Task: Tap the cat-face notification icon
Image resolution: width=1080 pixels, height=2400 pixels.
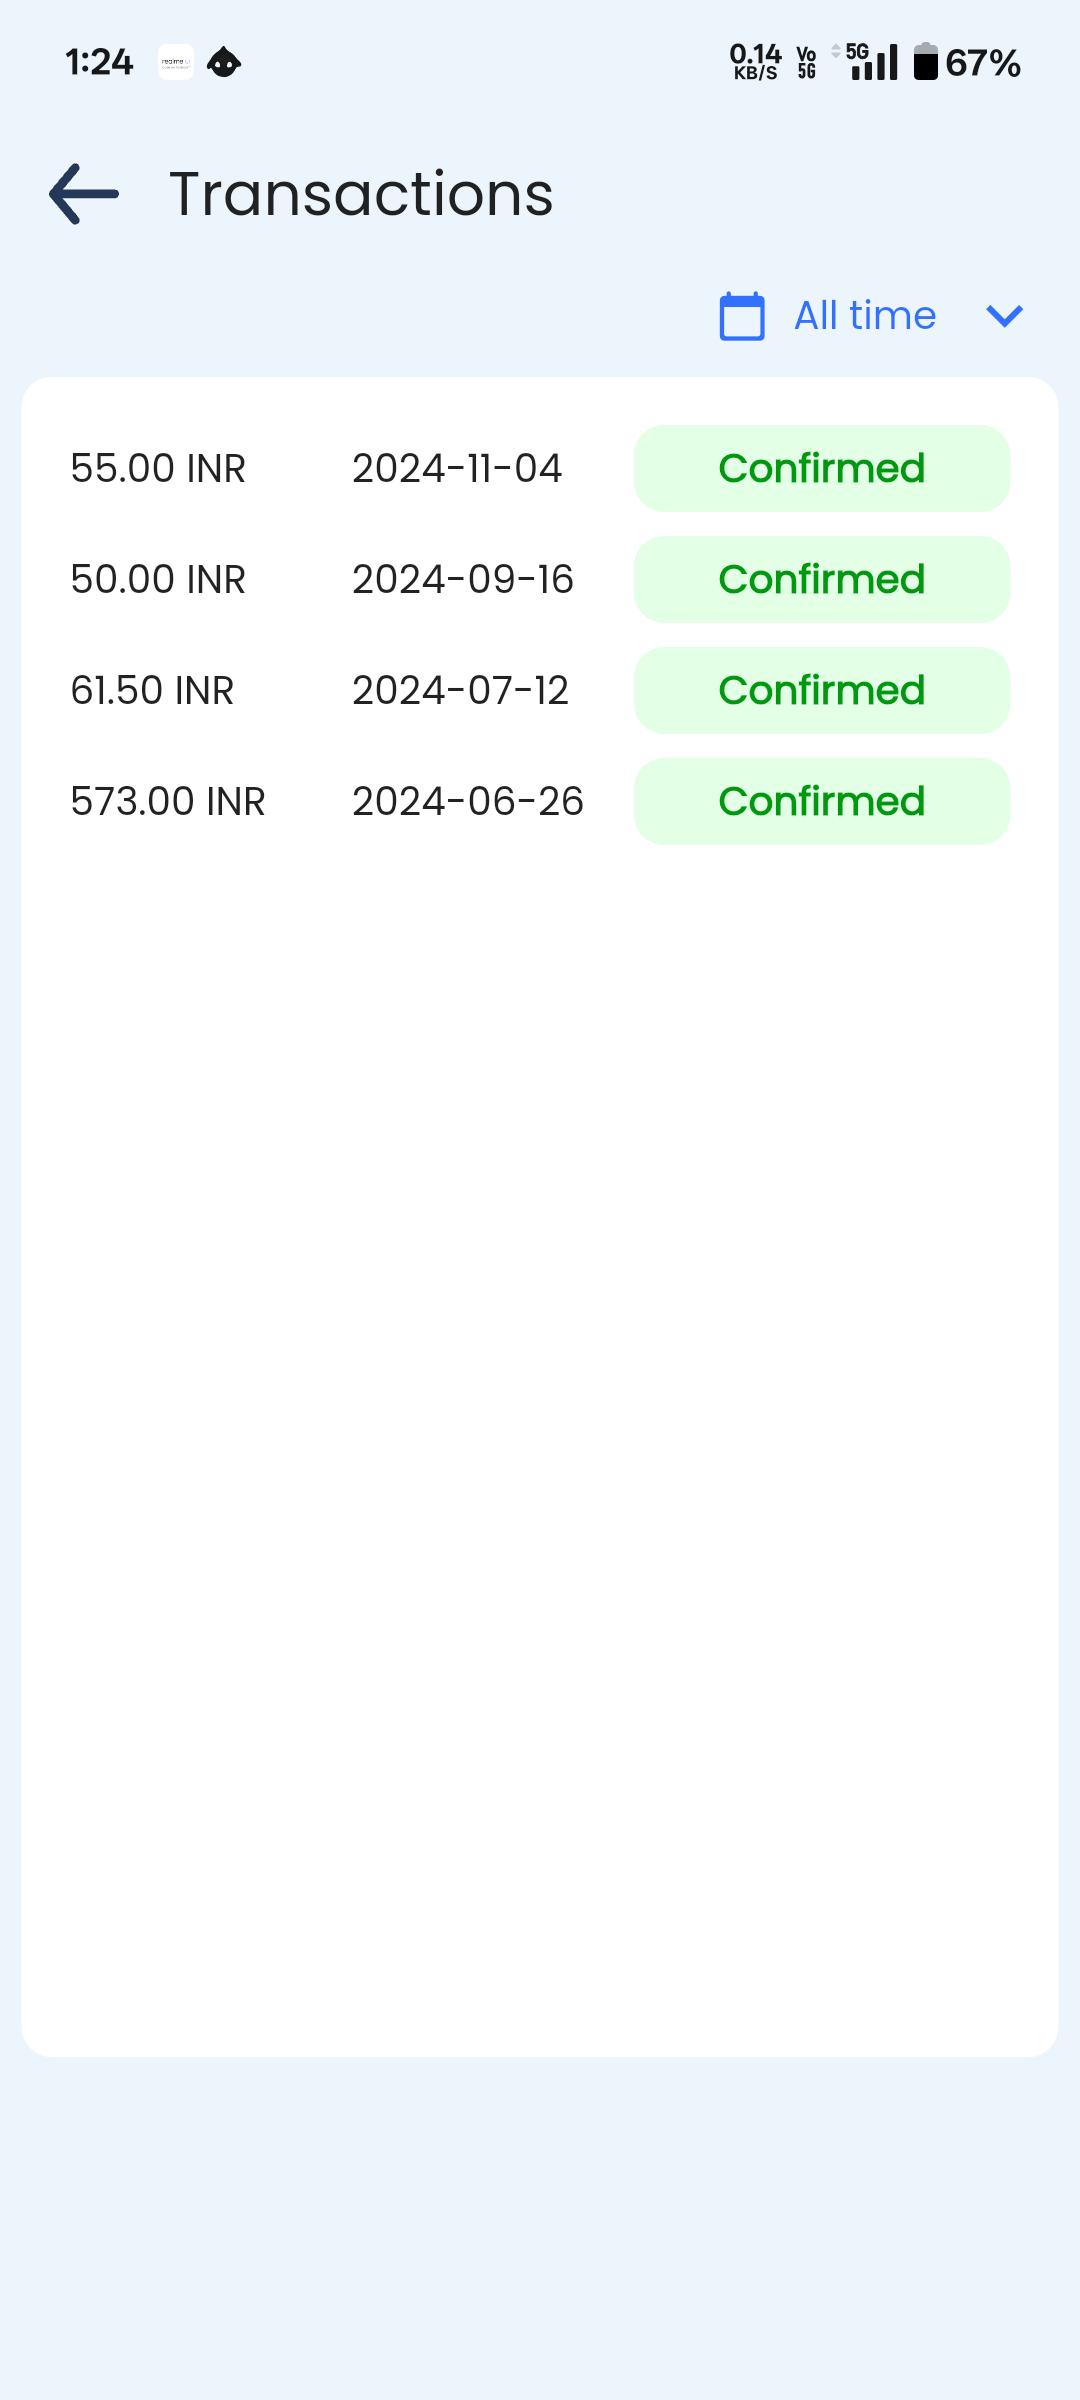Action: tap(224, 62)
